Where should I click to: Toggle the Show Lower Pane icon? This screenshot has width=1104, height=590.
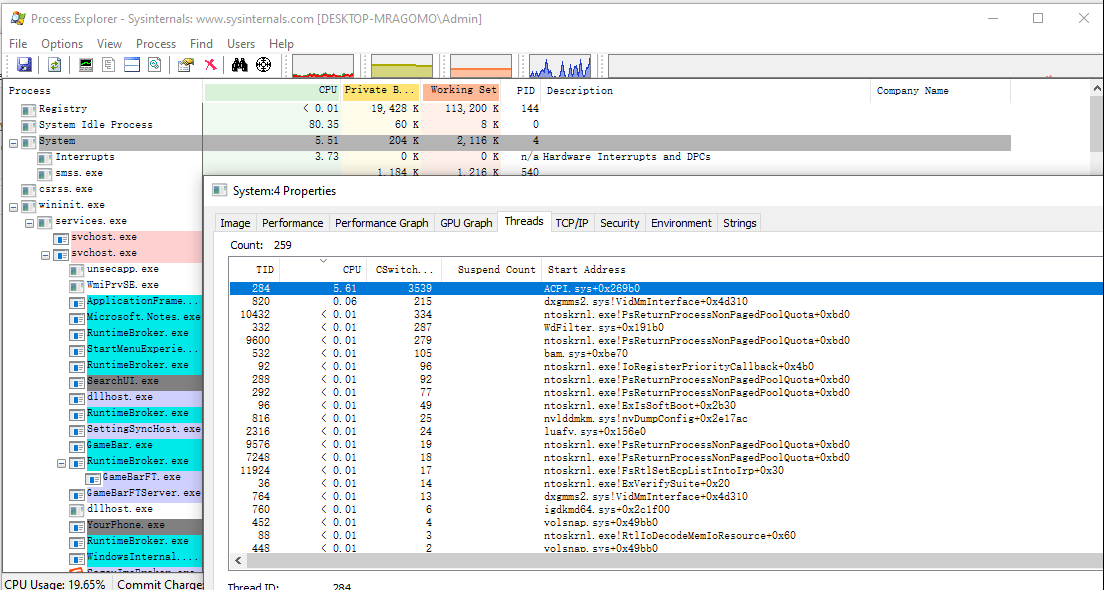click(132, 65)
